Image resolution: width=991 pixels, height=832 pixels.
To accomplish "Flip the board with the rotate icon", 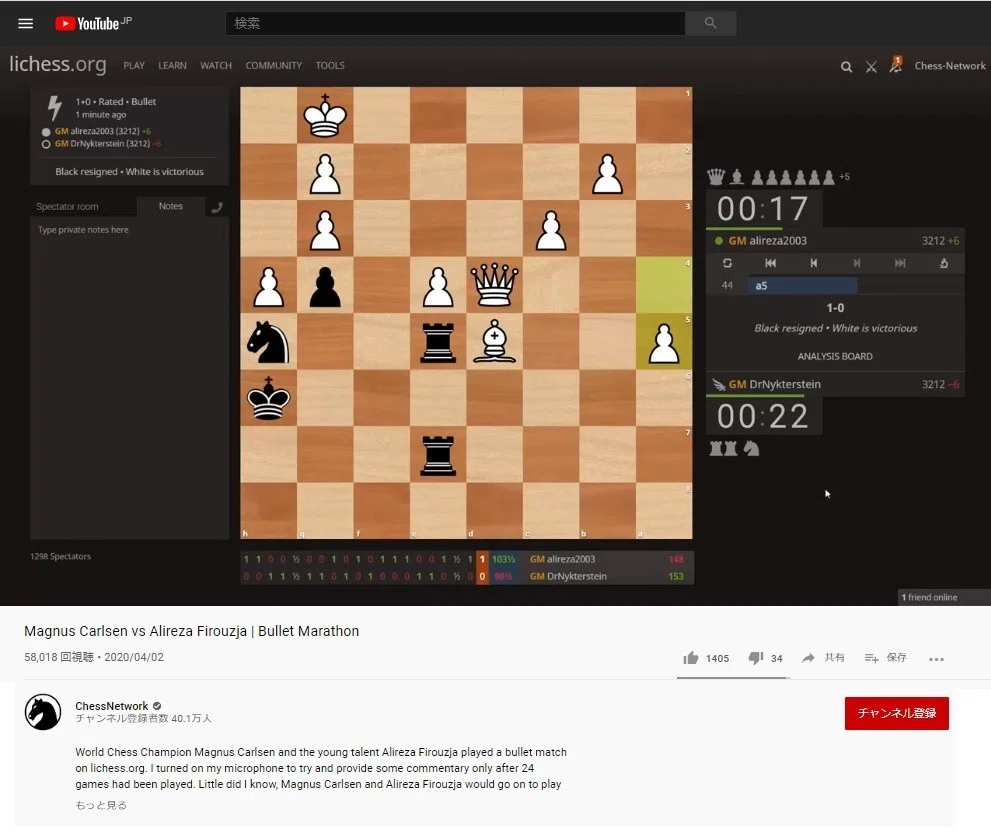I will point(727,263).
